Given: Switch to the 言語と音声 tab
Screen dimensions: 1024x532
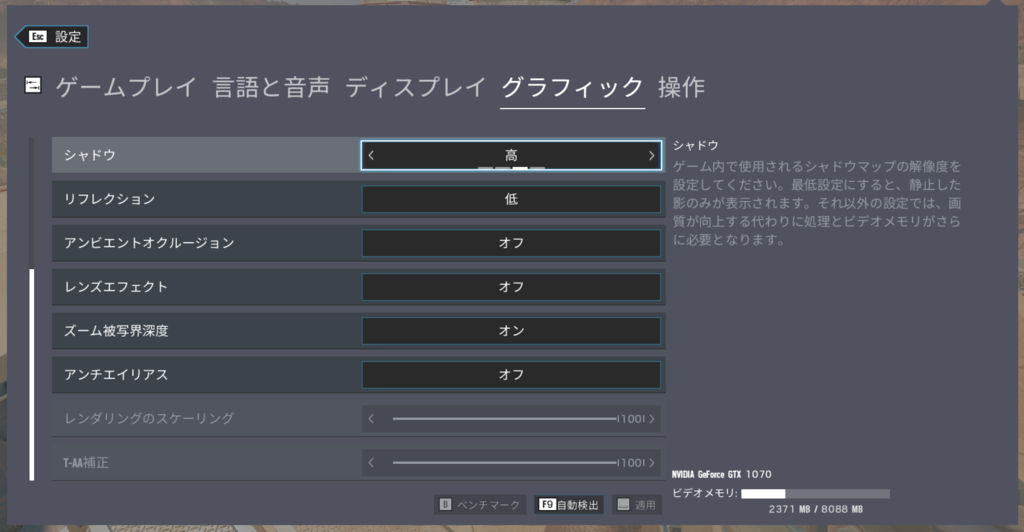Looking at the screenshot, I should coord(272,87).
